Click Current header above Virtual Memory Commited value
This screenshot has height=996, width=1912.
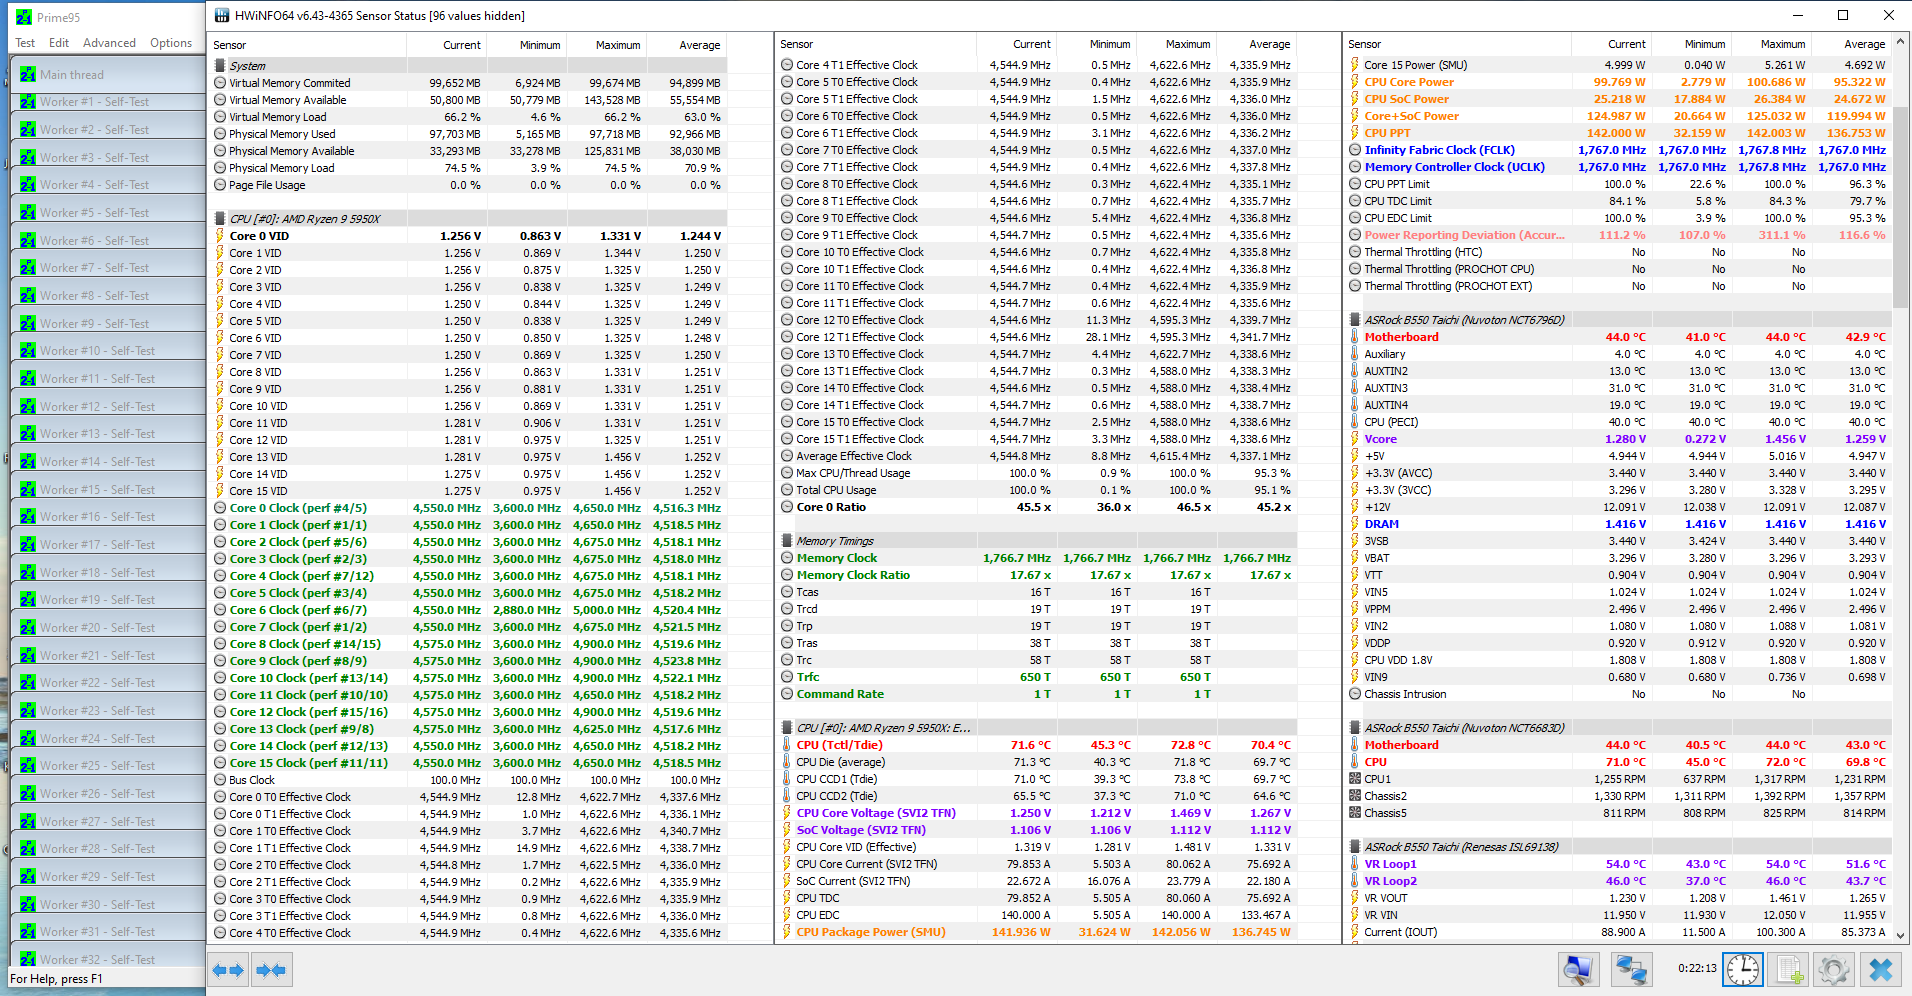[447, 45]
